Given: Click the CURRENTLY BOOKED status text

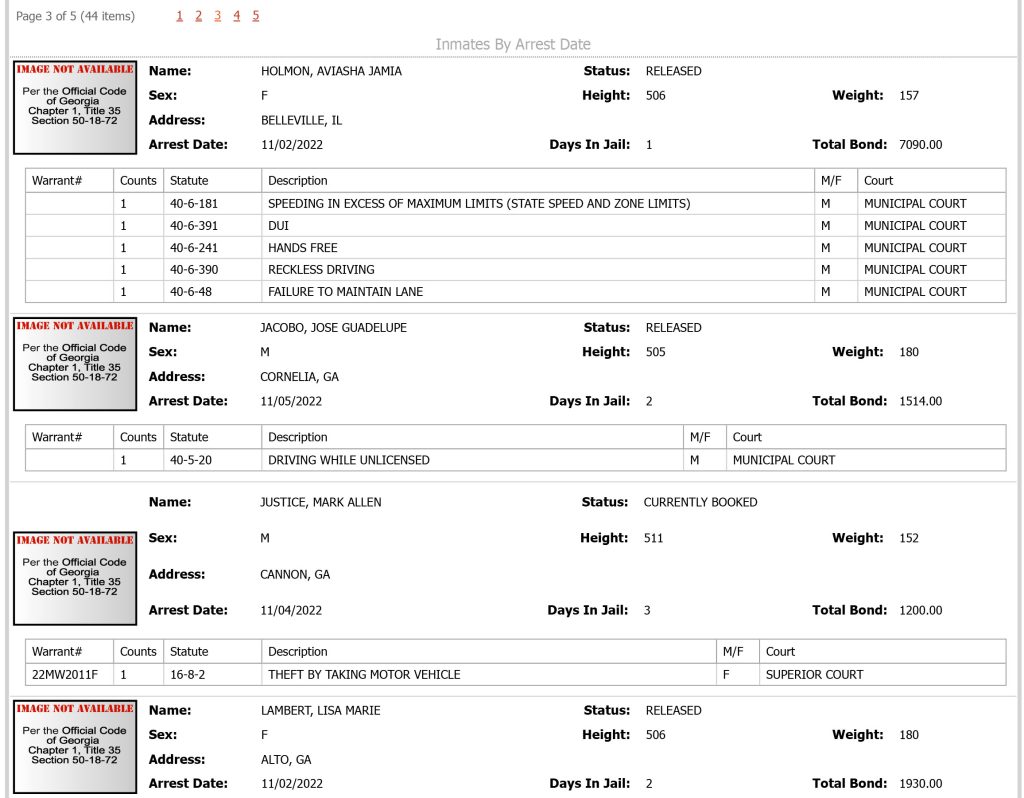Looking at the screenshot, I should tap(700, 502).
